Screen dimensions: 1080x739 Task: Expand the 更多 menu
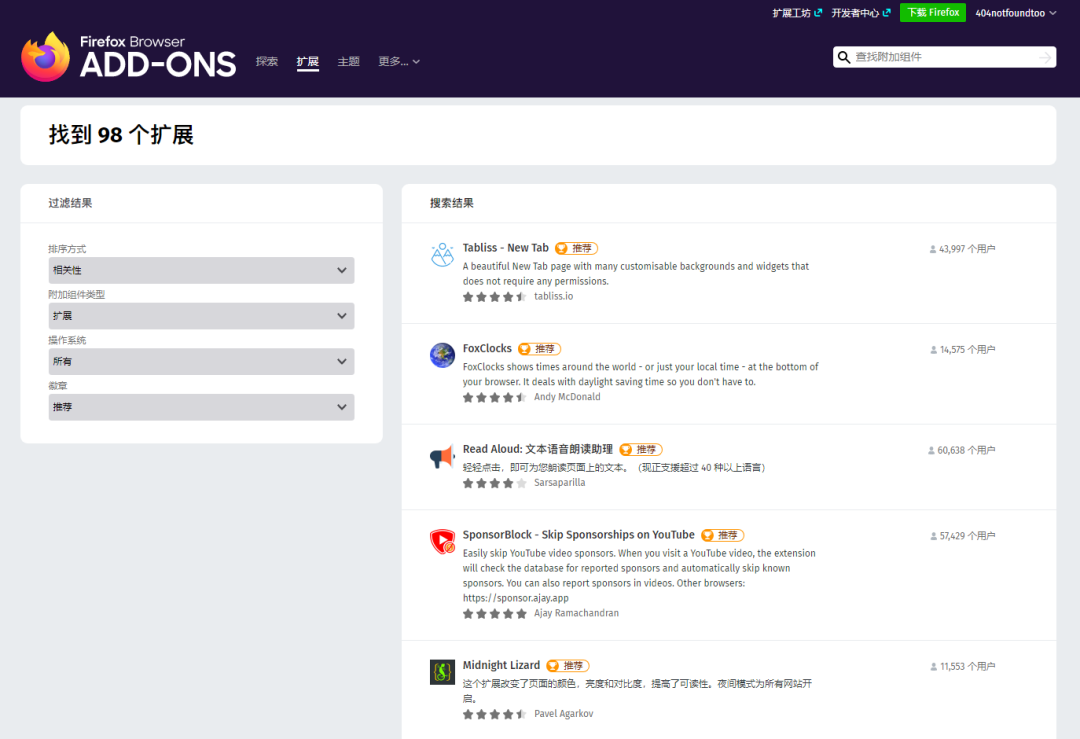399,61
